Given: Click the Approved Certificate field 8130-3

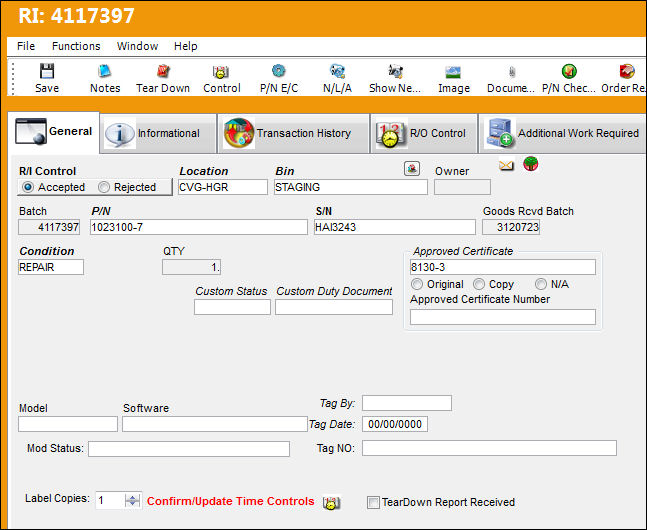Looking at the screenshot, I should (x=503, y=267).
